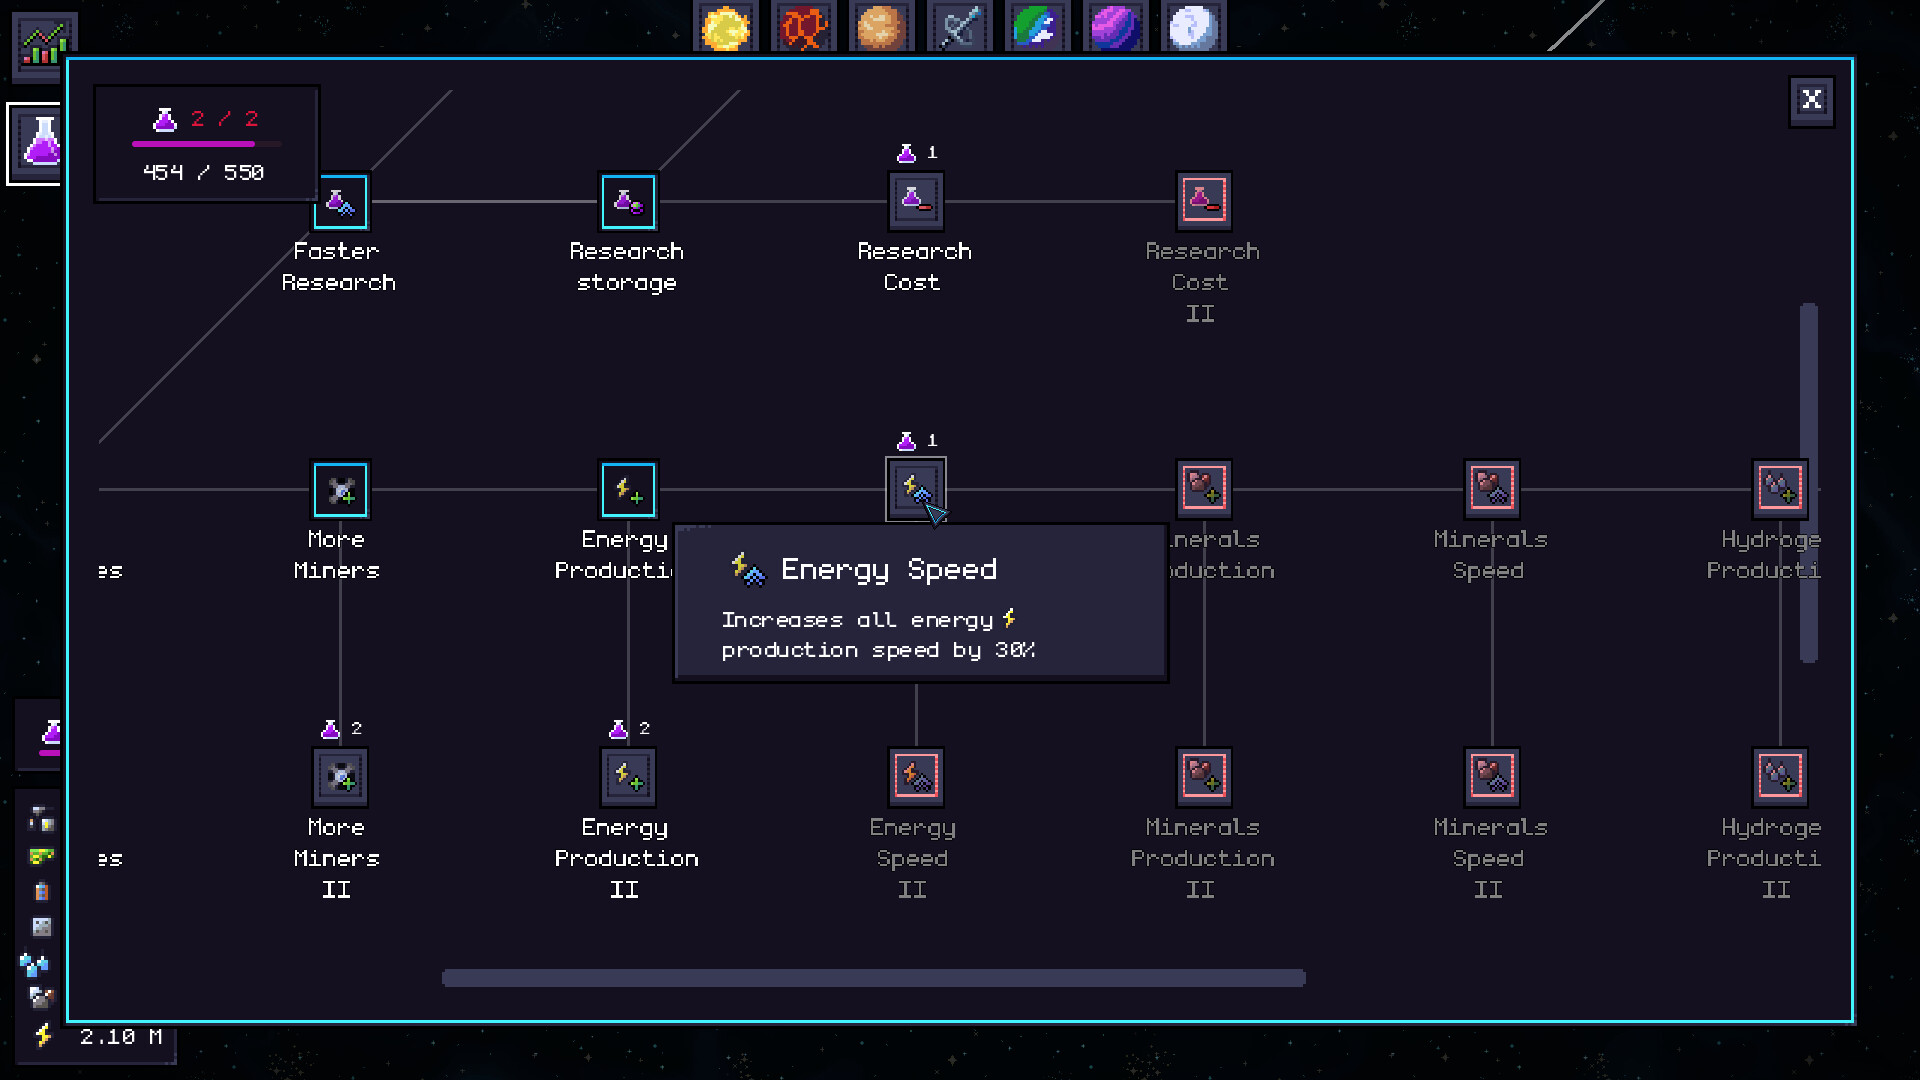
Task: Click the locked Hydrogen Production II node
Action: [x=1780, y=778]
